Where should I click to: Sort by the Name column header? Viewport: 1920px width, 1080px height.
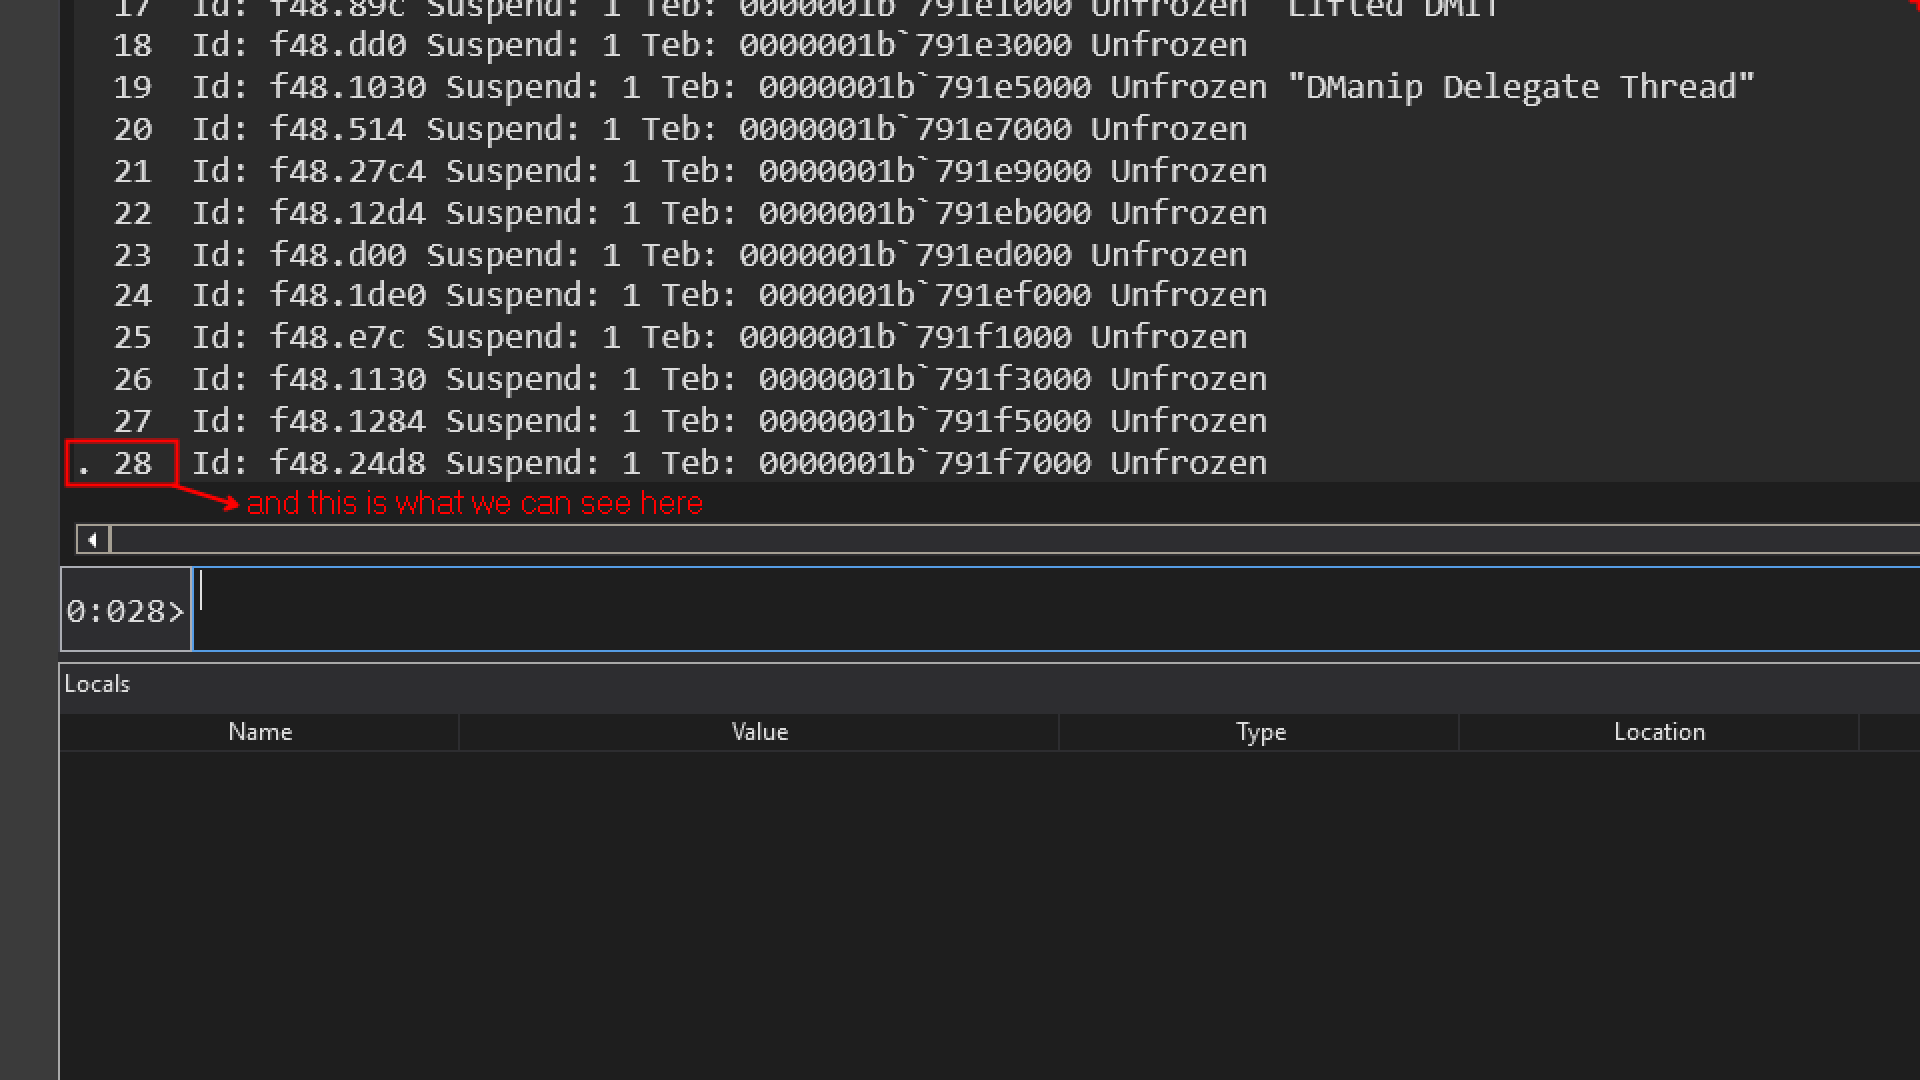click(260, 732)
